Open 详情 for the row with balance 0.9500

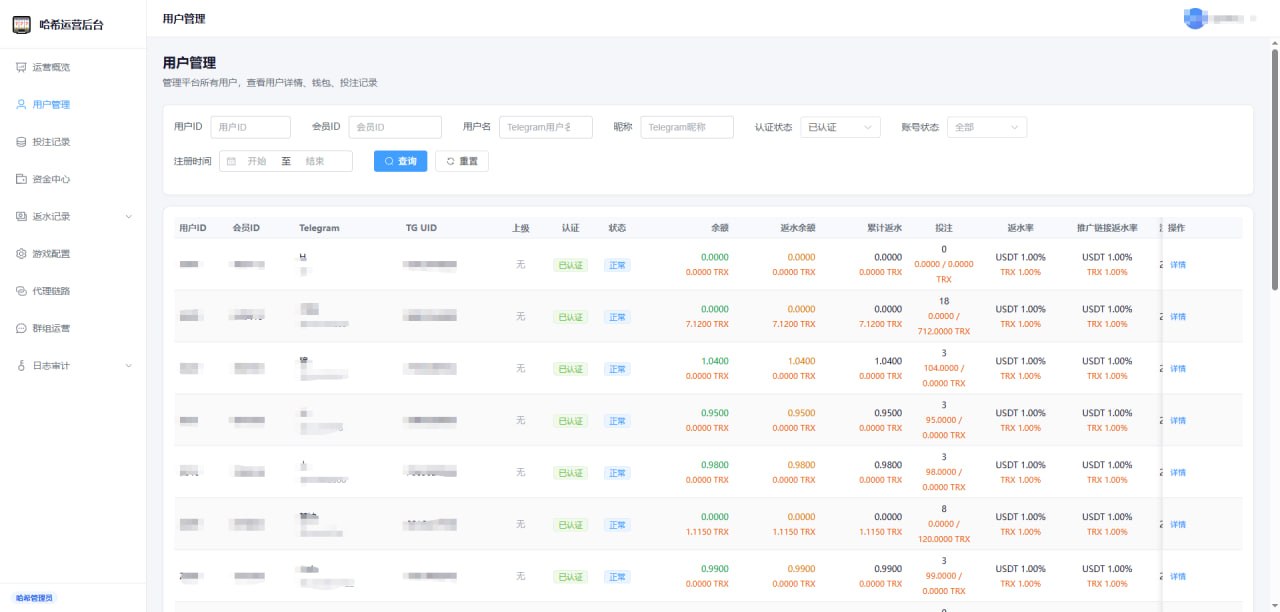coord(1178,421)
